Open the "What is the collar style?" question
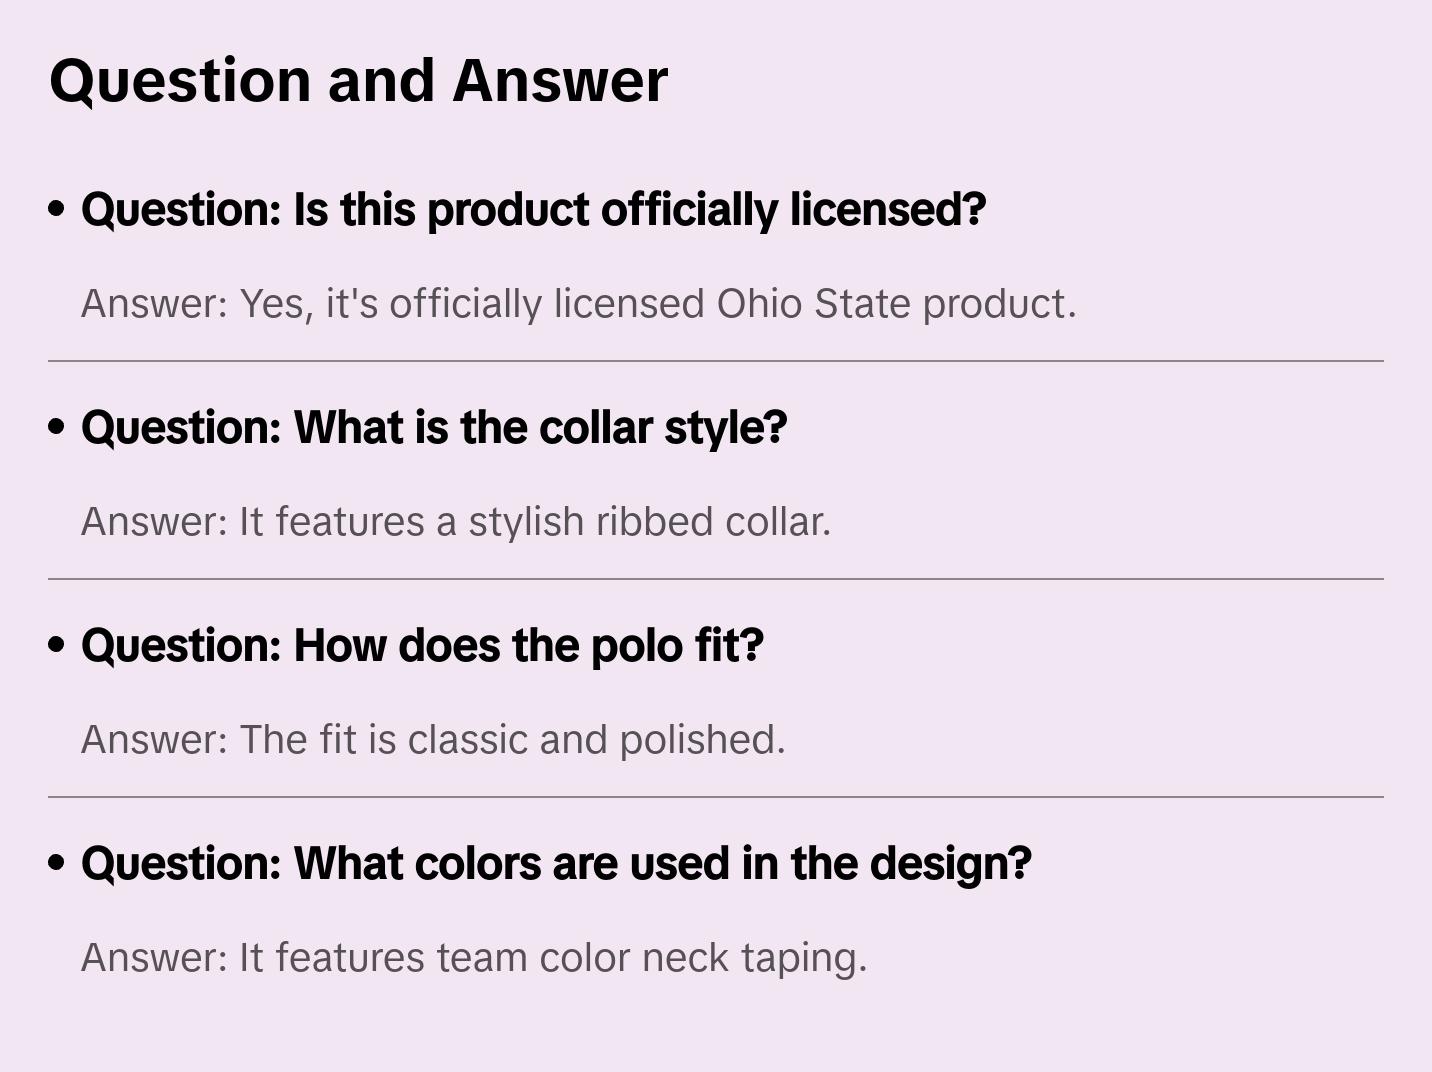Image resolution: width=1432 pixels, height=1072 pixels. 434,428
